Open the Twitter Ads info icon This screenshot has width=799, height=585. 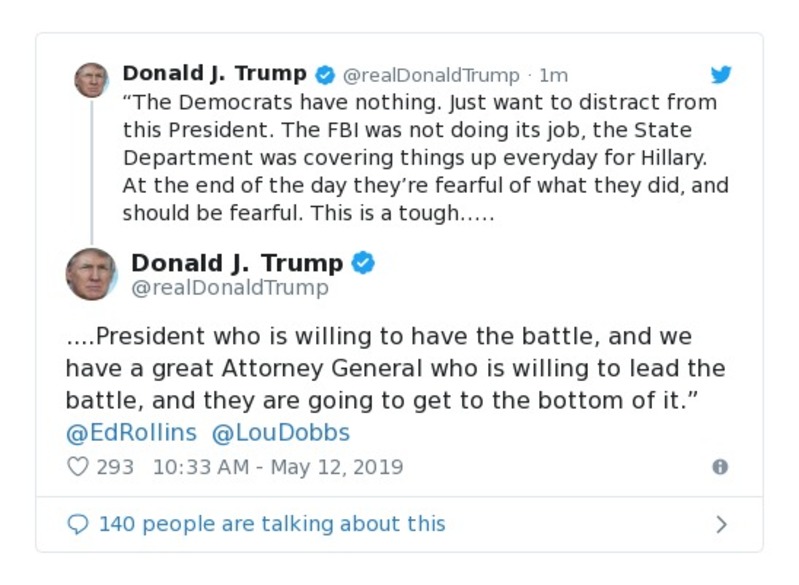tap(719, 467)
